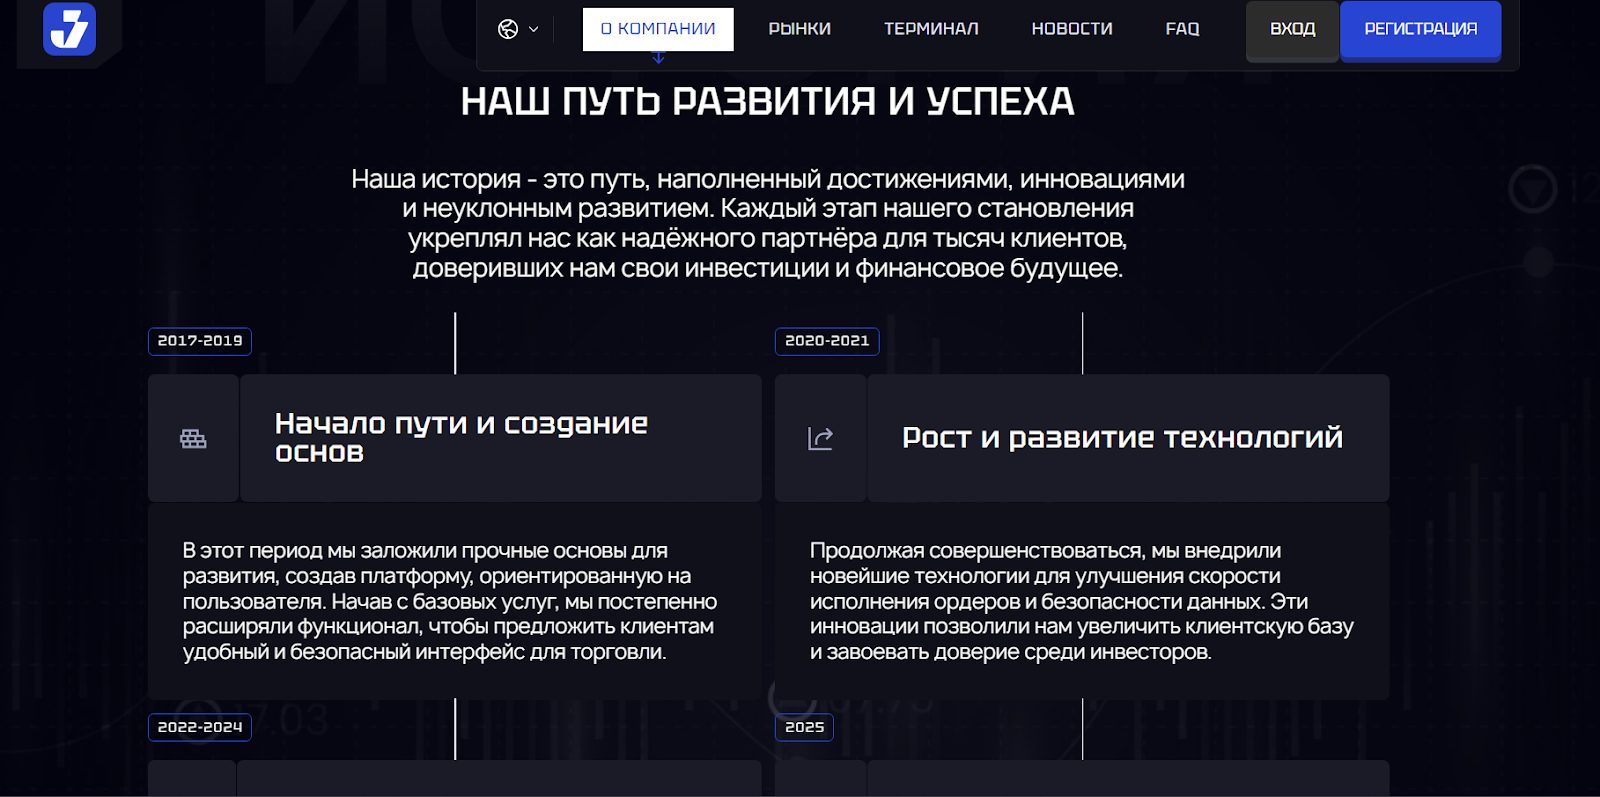1600x797 pixels.
Task: Click the title Рост и развитие технологий
Action: (x=1122, y=438)
